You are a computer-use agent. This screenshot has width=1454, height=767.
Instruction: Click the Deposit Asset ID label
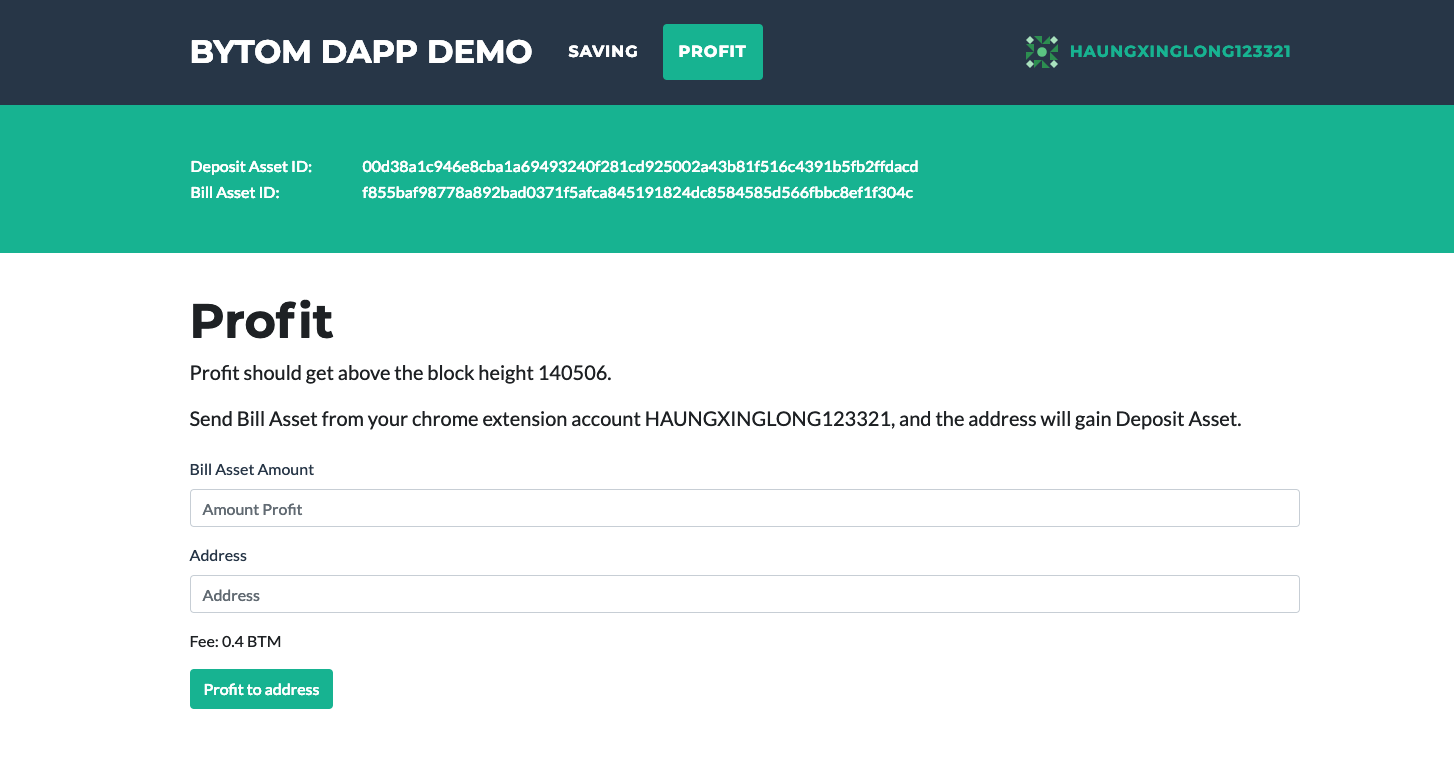pyautogui.click(x=251, y=166)
